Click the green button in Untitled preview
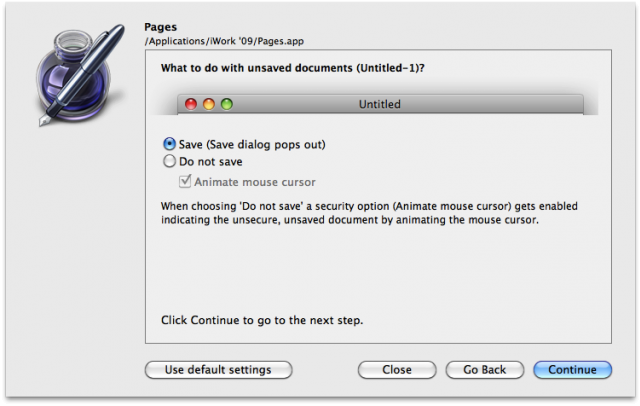 click(x=227, y=104)
